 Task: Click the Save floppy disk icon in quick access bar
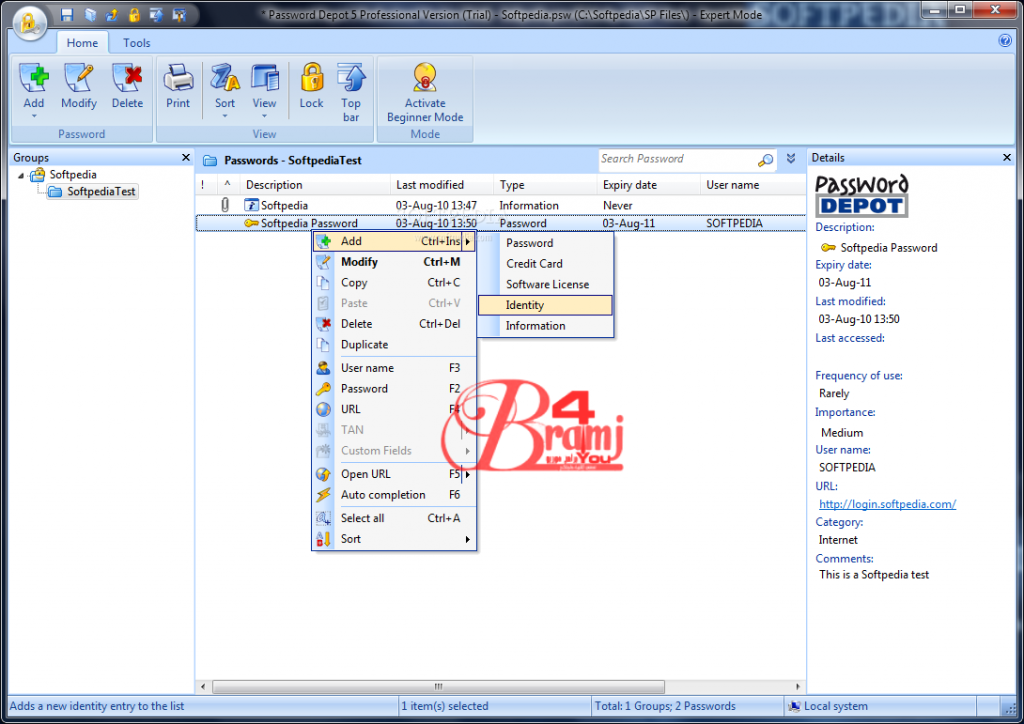click(67, 14)
